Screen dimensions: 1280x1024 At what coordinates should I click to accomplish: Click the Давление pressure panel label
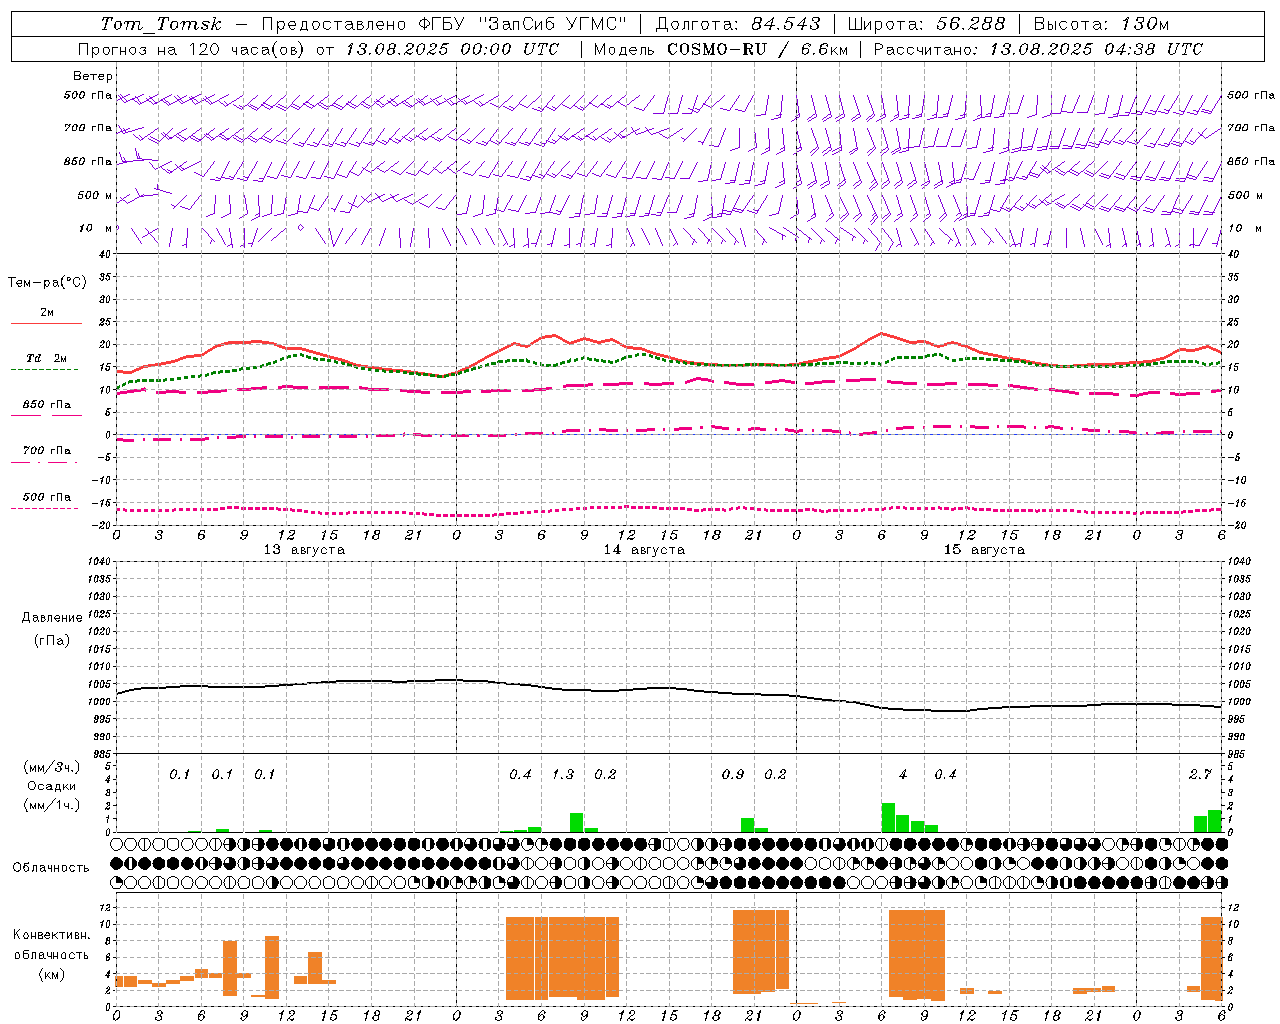click(x=52, y=617)
